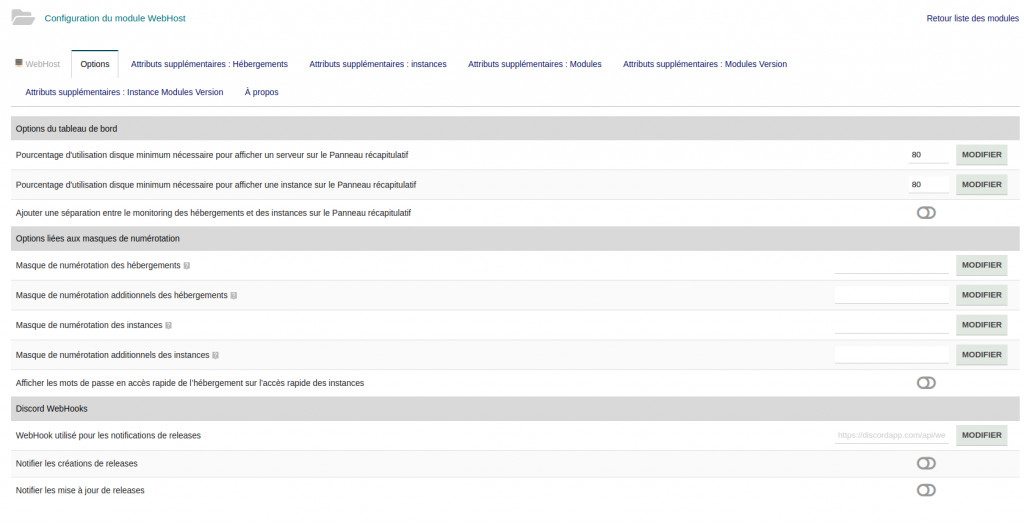1024x525 pixels.
Task: Open Attributs supplémentaires : Hébergements tab
Action: pos(209,64)
